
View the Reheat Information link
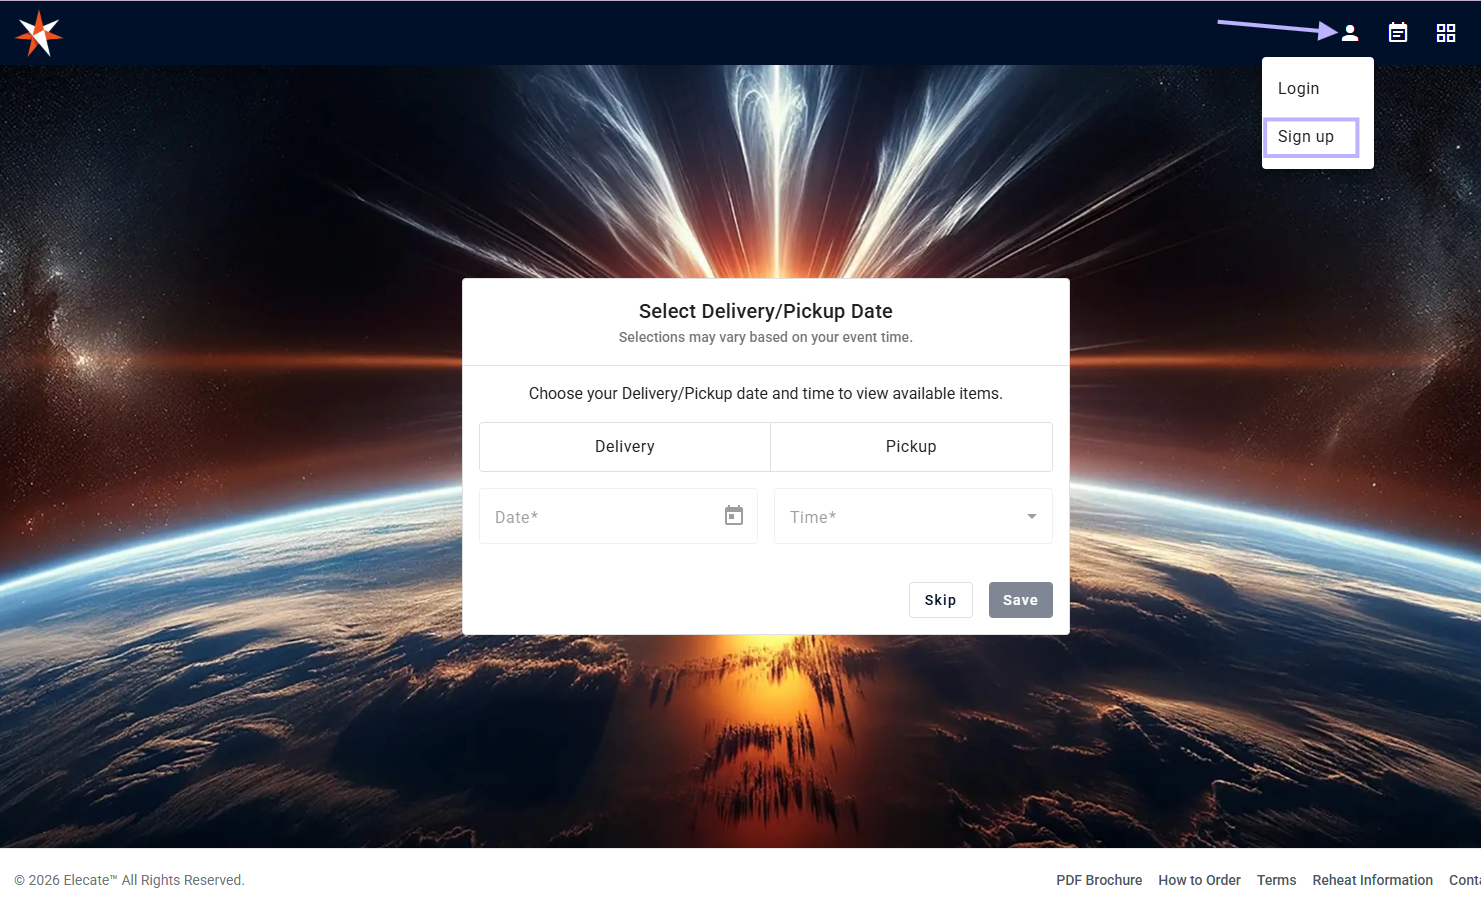(x=1372, y=880)
